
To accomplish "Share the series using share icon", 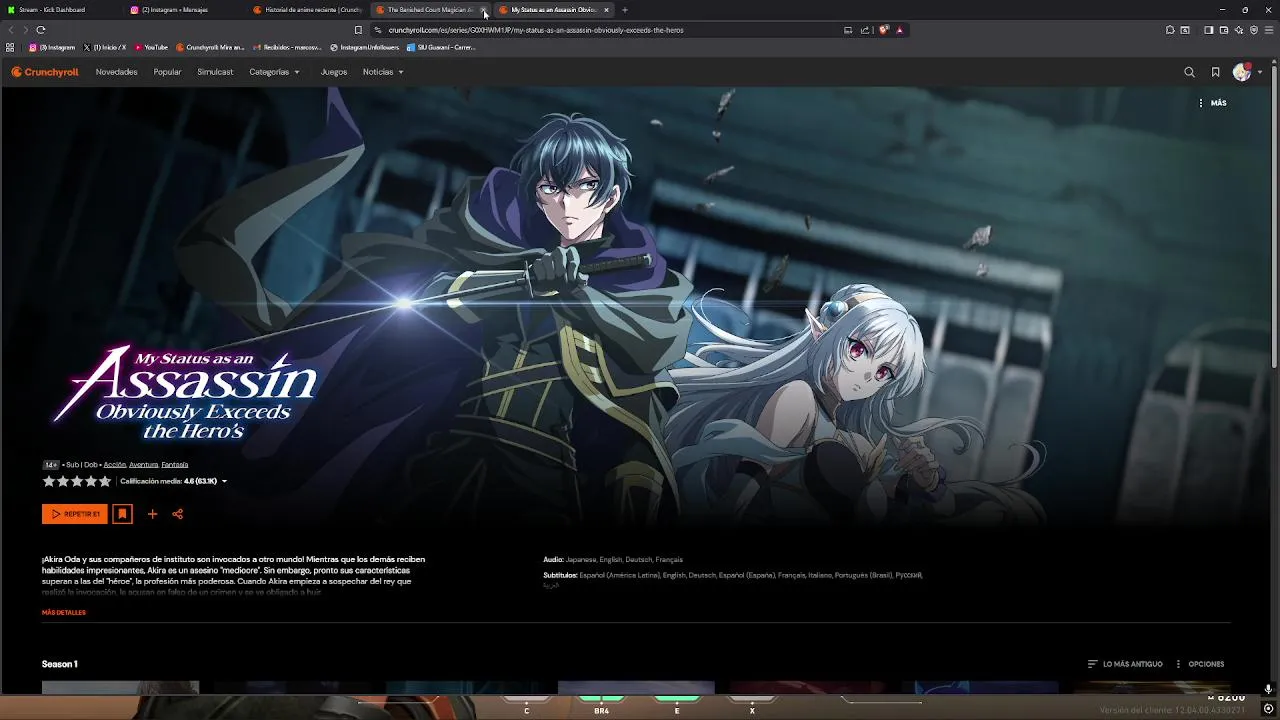I will point(177,514).
